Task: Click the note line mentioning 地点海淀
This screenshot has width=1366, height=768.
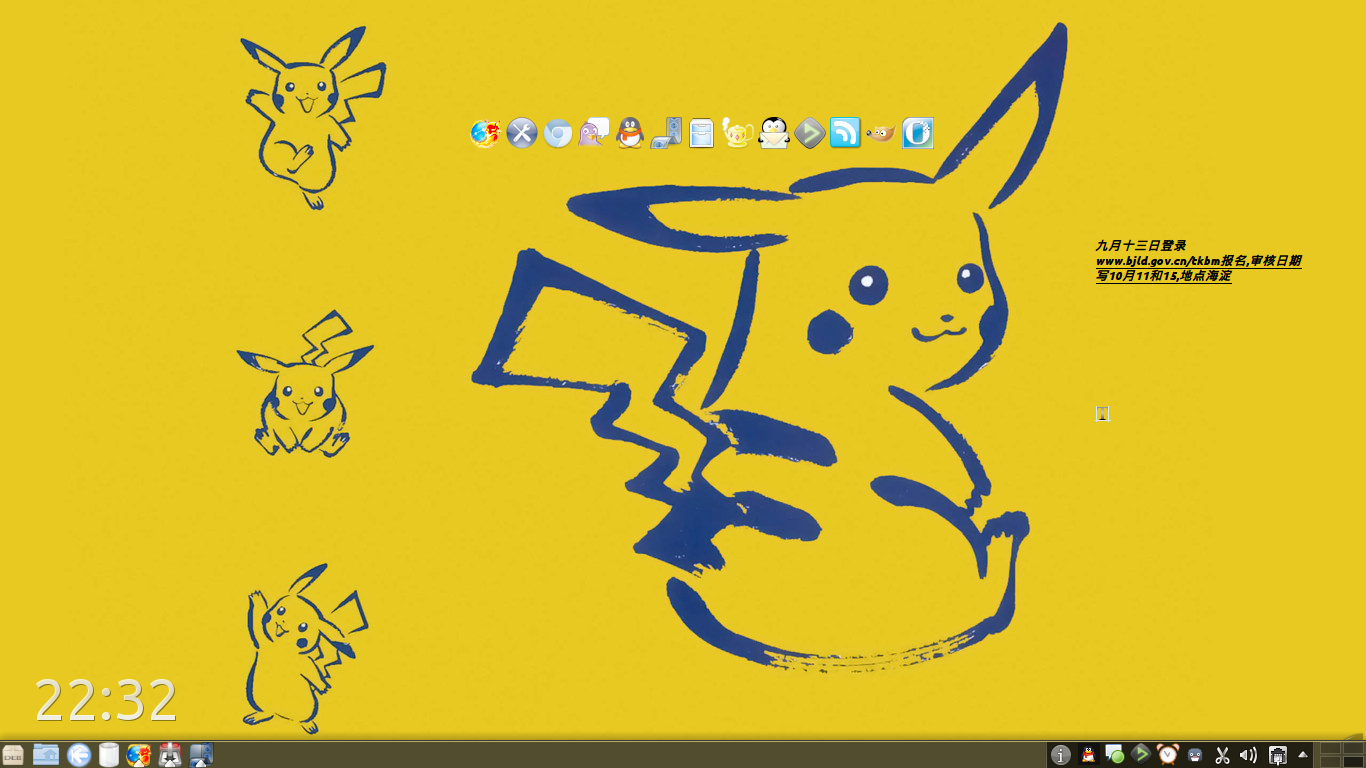Action: 1164,276
